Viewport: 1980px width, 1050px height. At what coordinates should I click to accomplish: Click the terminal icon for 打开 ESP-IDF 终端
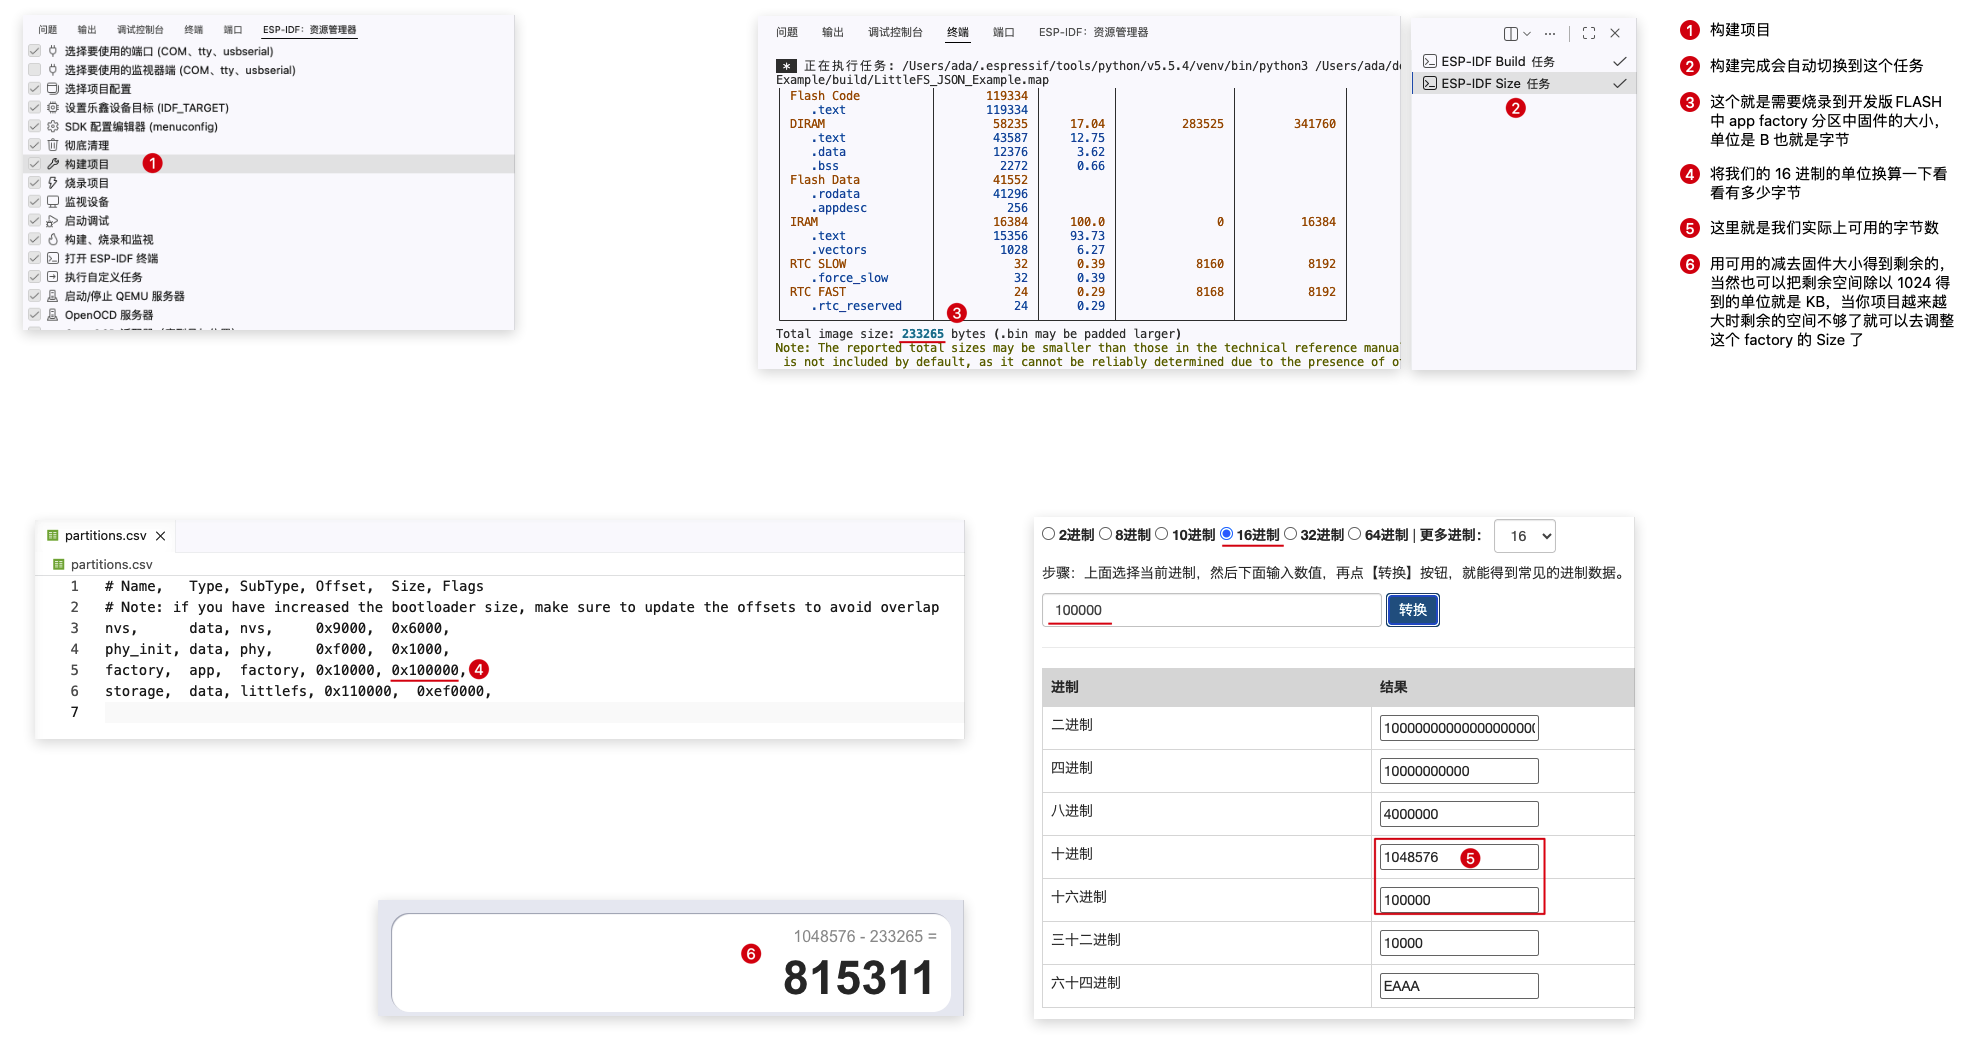[53, 258]
